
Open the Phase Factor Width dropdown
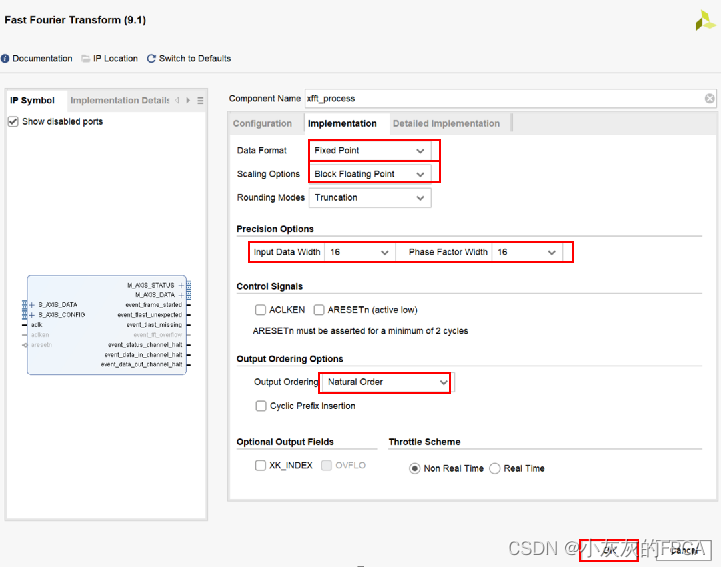tap(527, 252)
